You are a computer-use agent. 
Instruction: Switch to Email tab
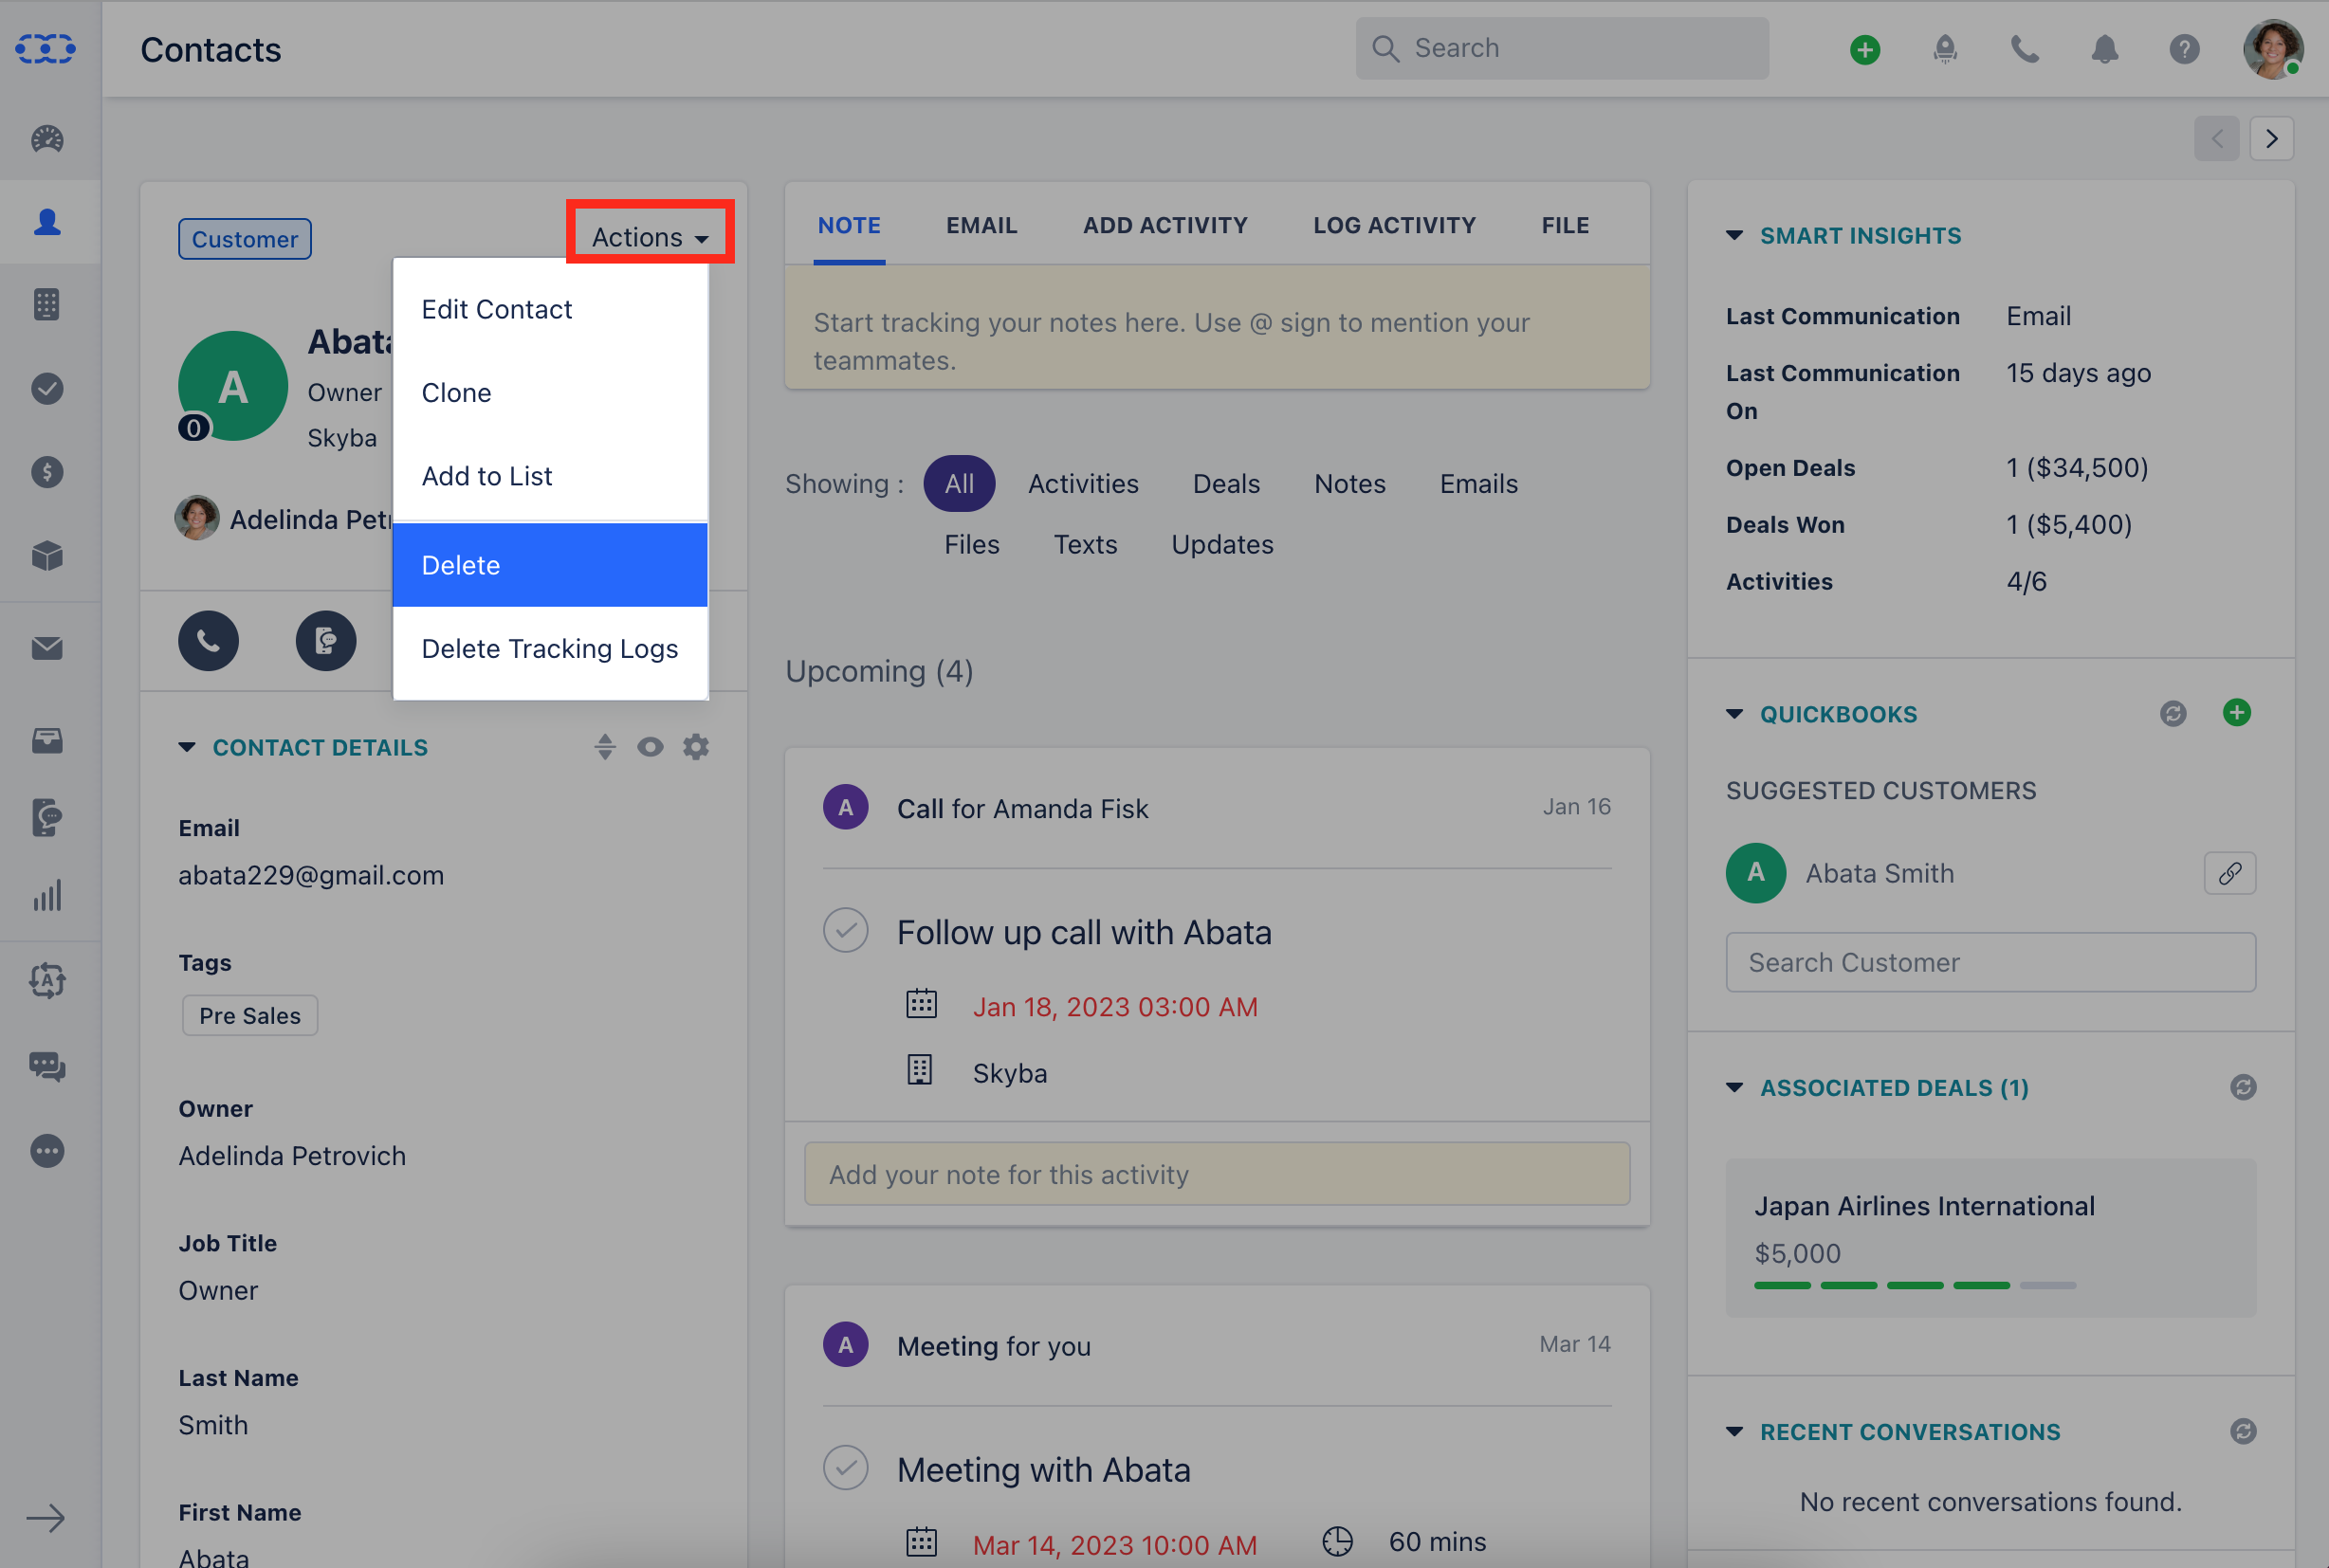(x=981, y=225)
